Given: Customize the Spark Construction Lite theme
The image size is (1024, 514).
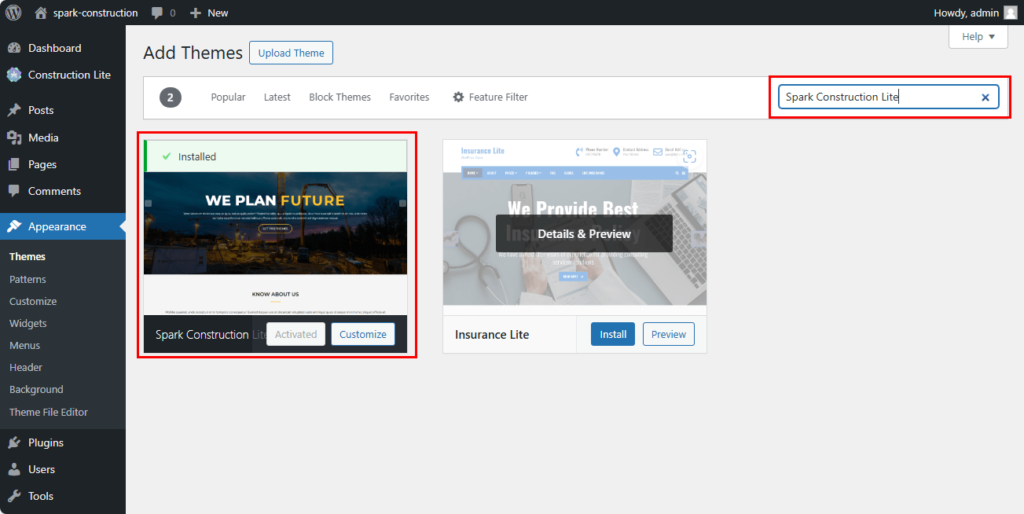Looking at the screenshot, I should 362,334.
